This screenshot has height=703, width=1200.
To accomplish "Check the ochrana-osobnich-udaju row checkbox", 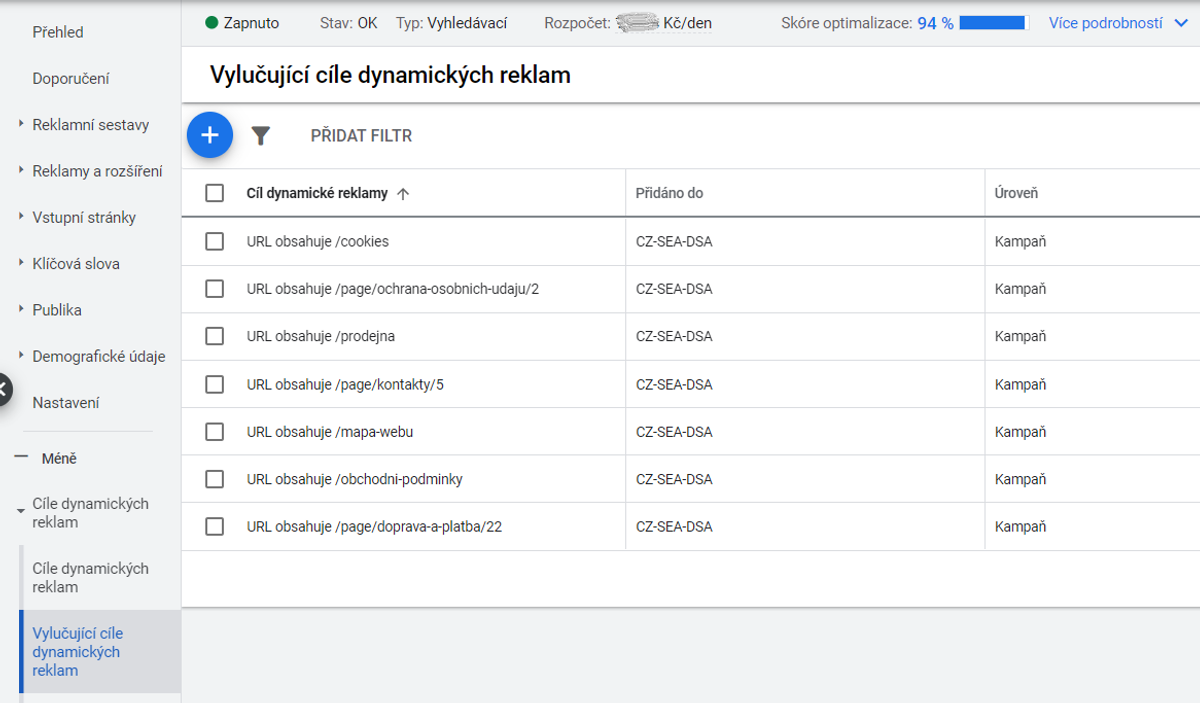I will 214,289.
